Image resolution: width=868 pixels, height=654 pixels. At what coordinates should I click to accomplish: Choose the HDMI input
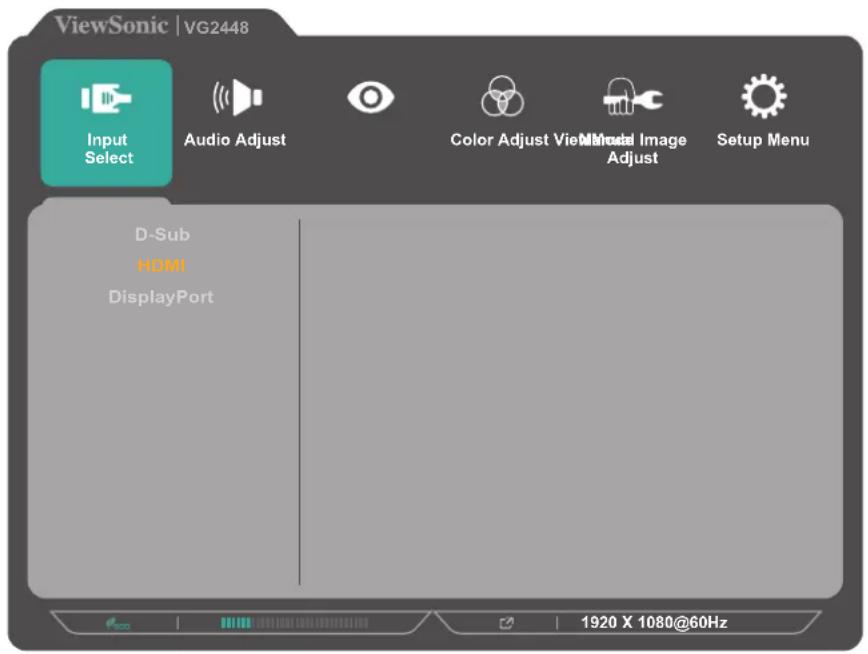pos(162,266)
